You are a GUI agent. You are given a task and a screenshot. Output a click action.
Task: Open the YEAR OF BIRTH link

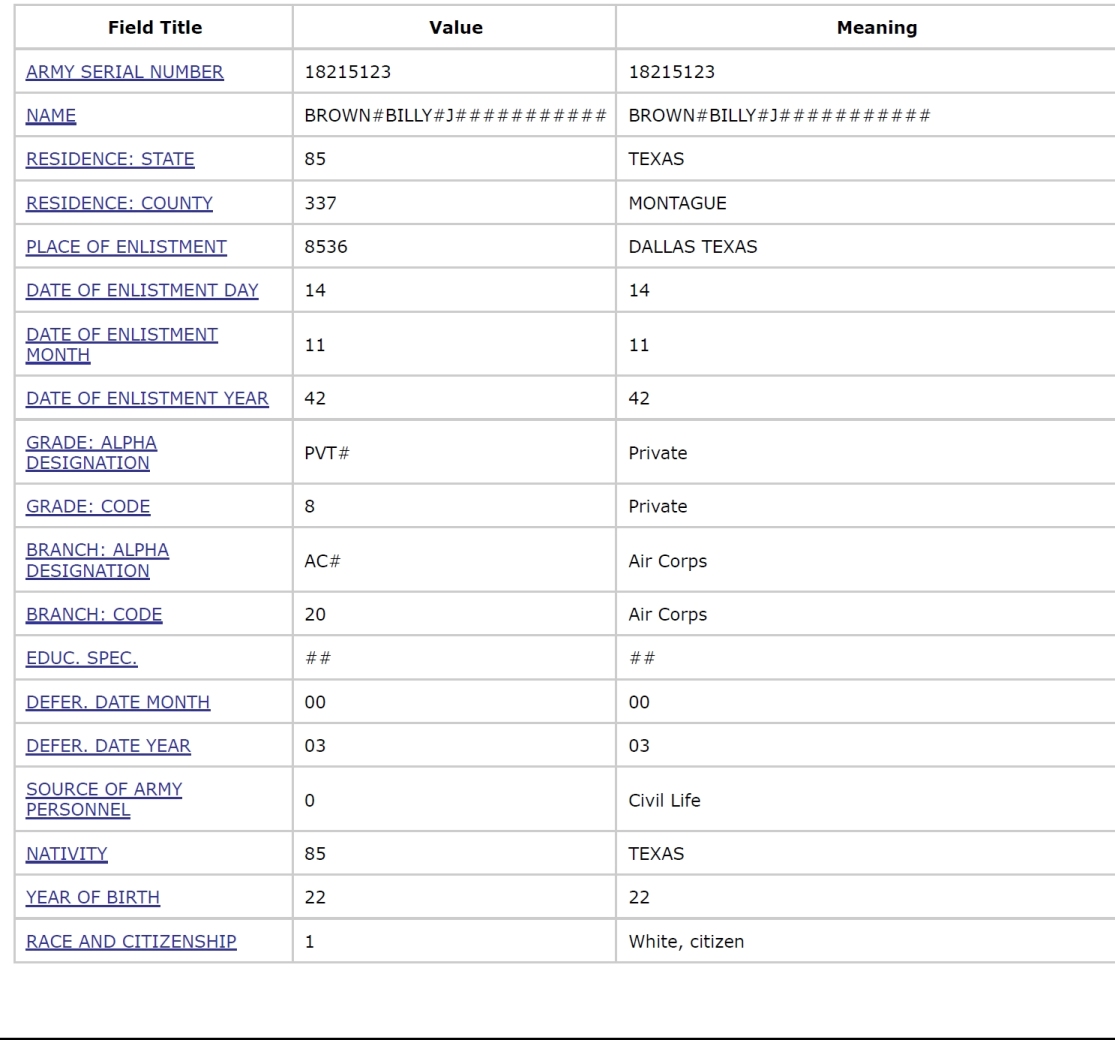[x=93, y=898]
